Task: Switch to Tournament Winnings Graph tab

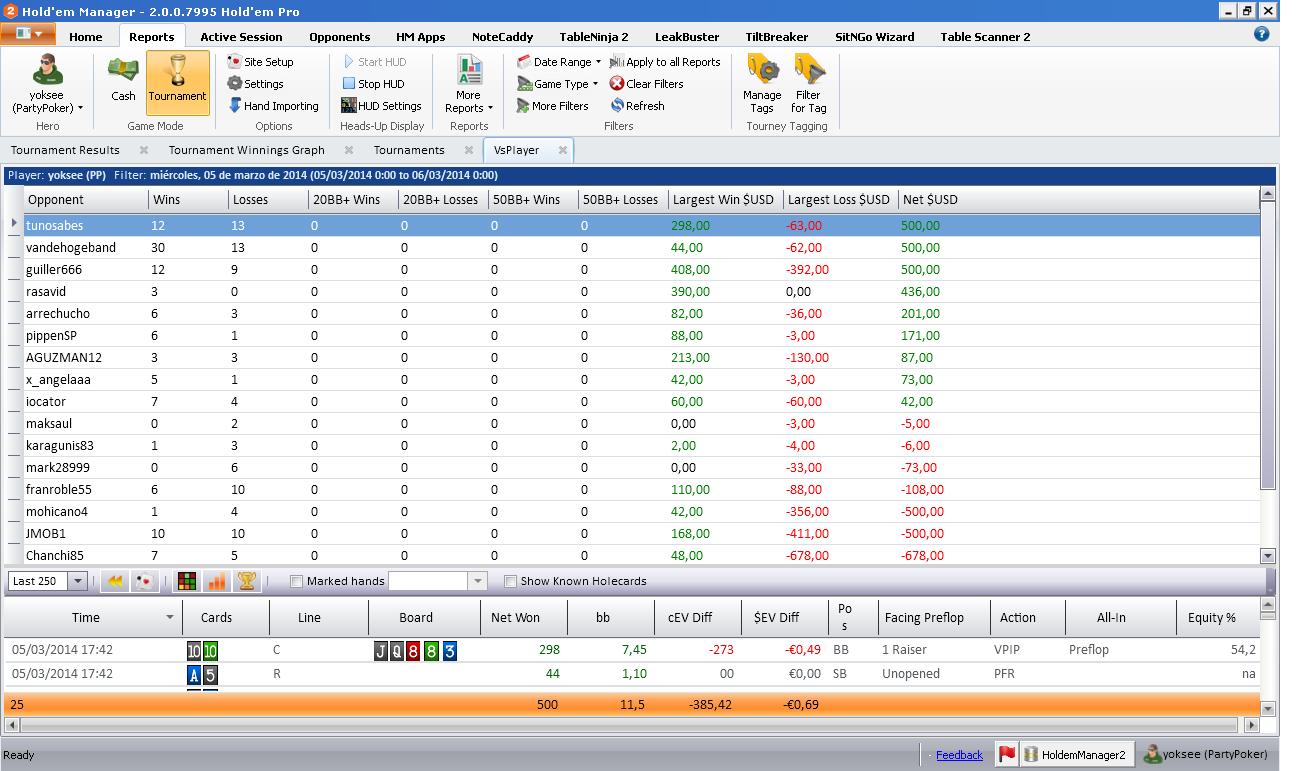Action: pyautogui.click(x=247, y=150)
